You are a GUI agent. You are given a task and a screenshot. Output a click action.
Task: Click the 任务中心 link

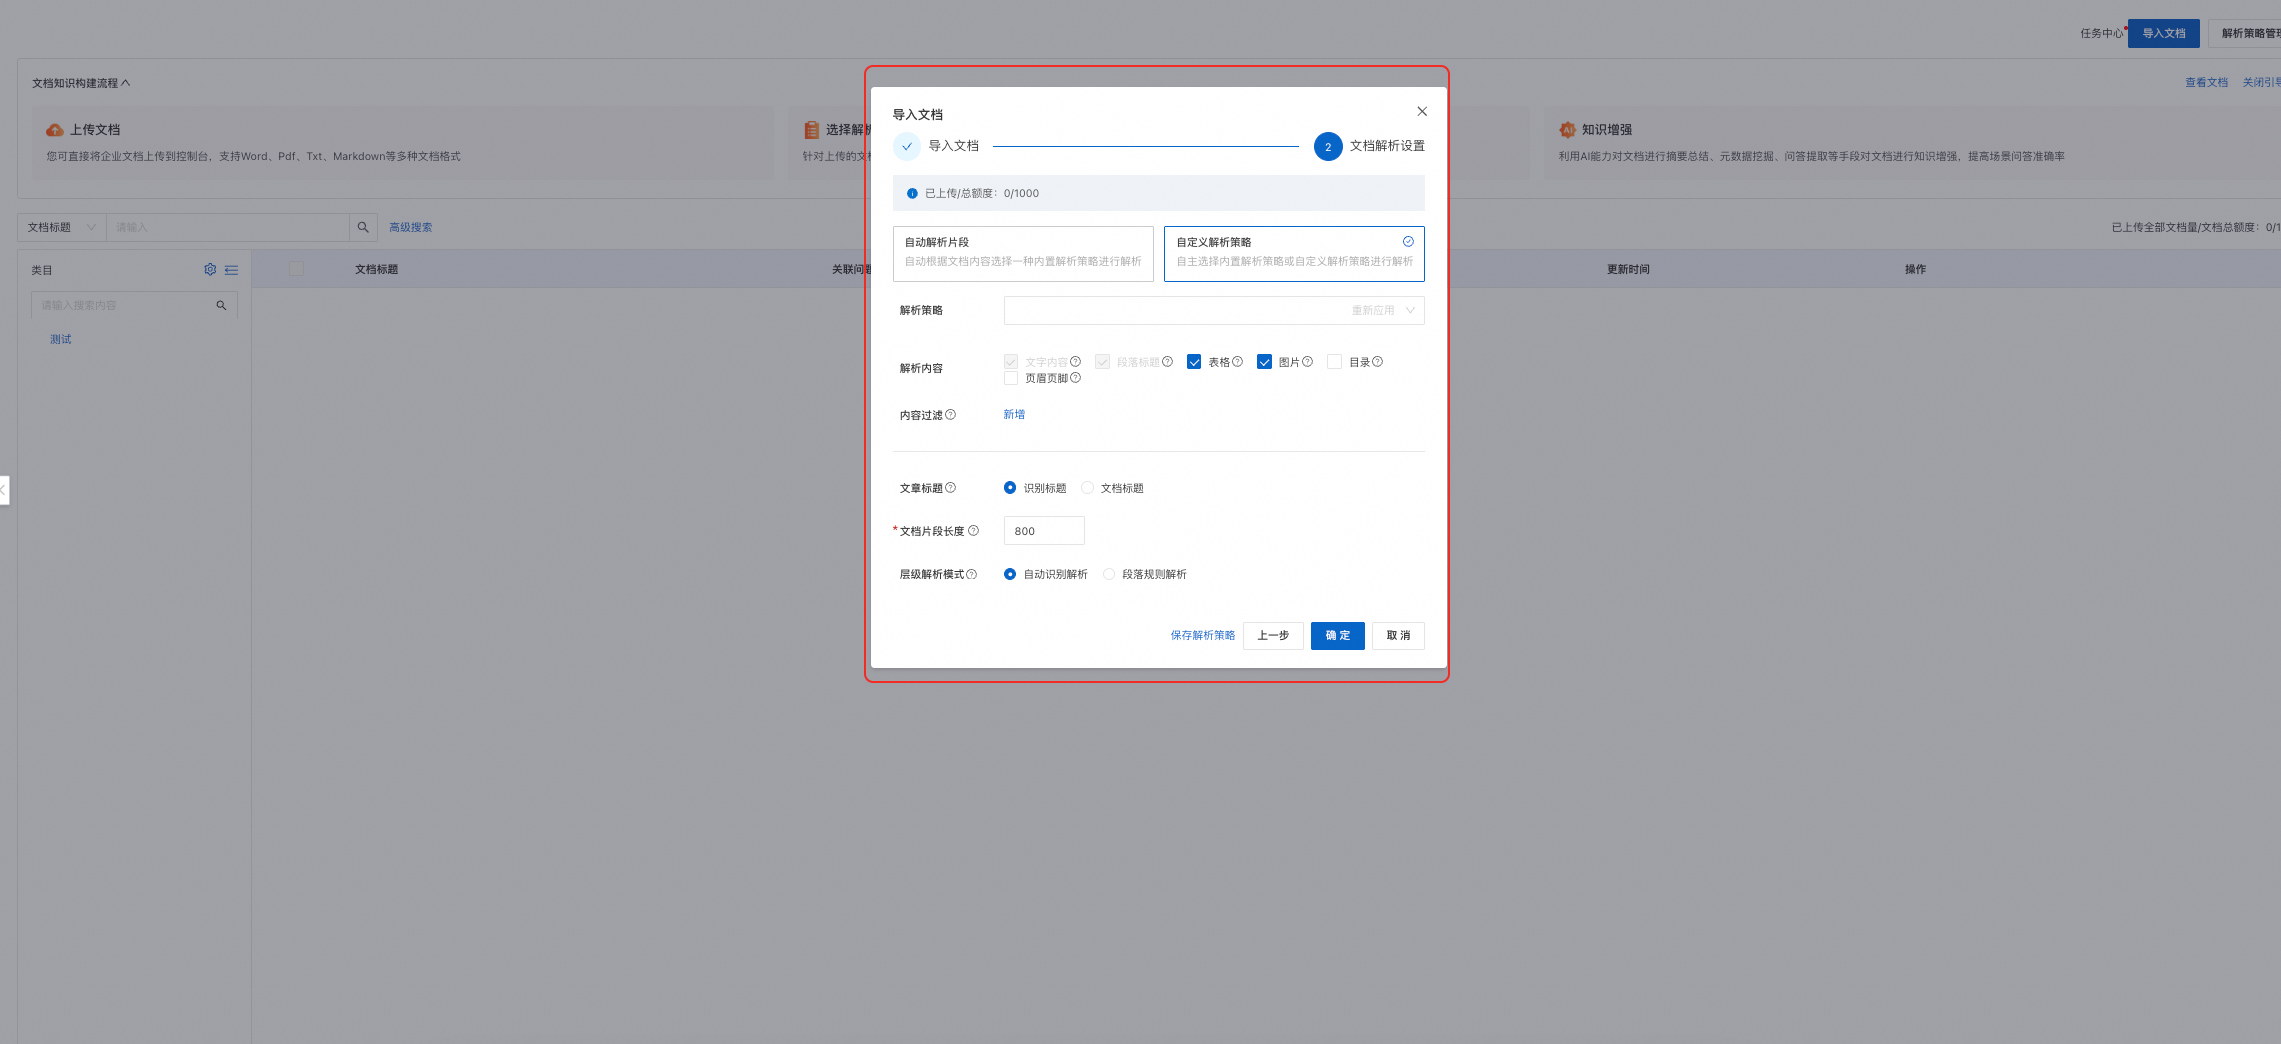point(2101,33)
